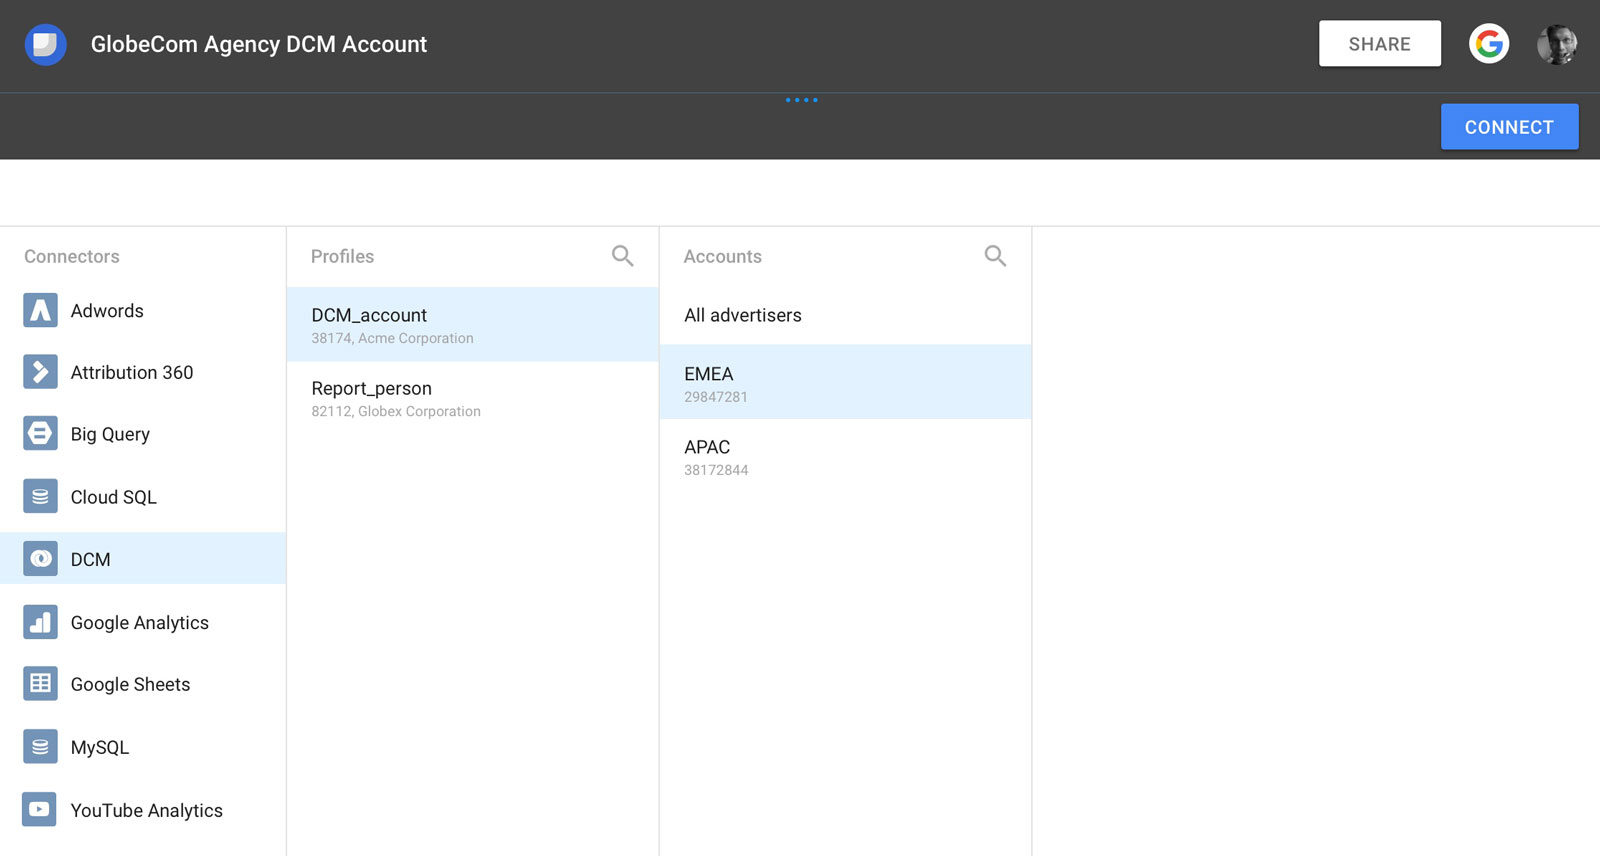Click the Data Studio logo icon
The height and width of the screenshot is (856, 1600).
[45, 45]
